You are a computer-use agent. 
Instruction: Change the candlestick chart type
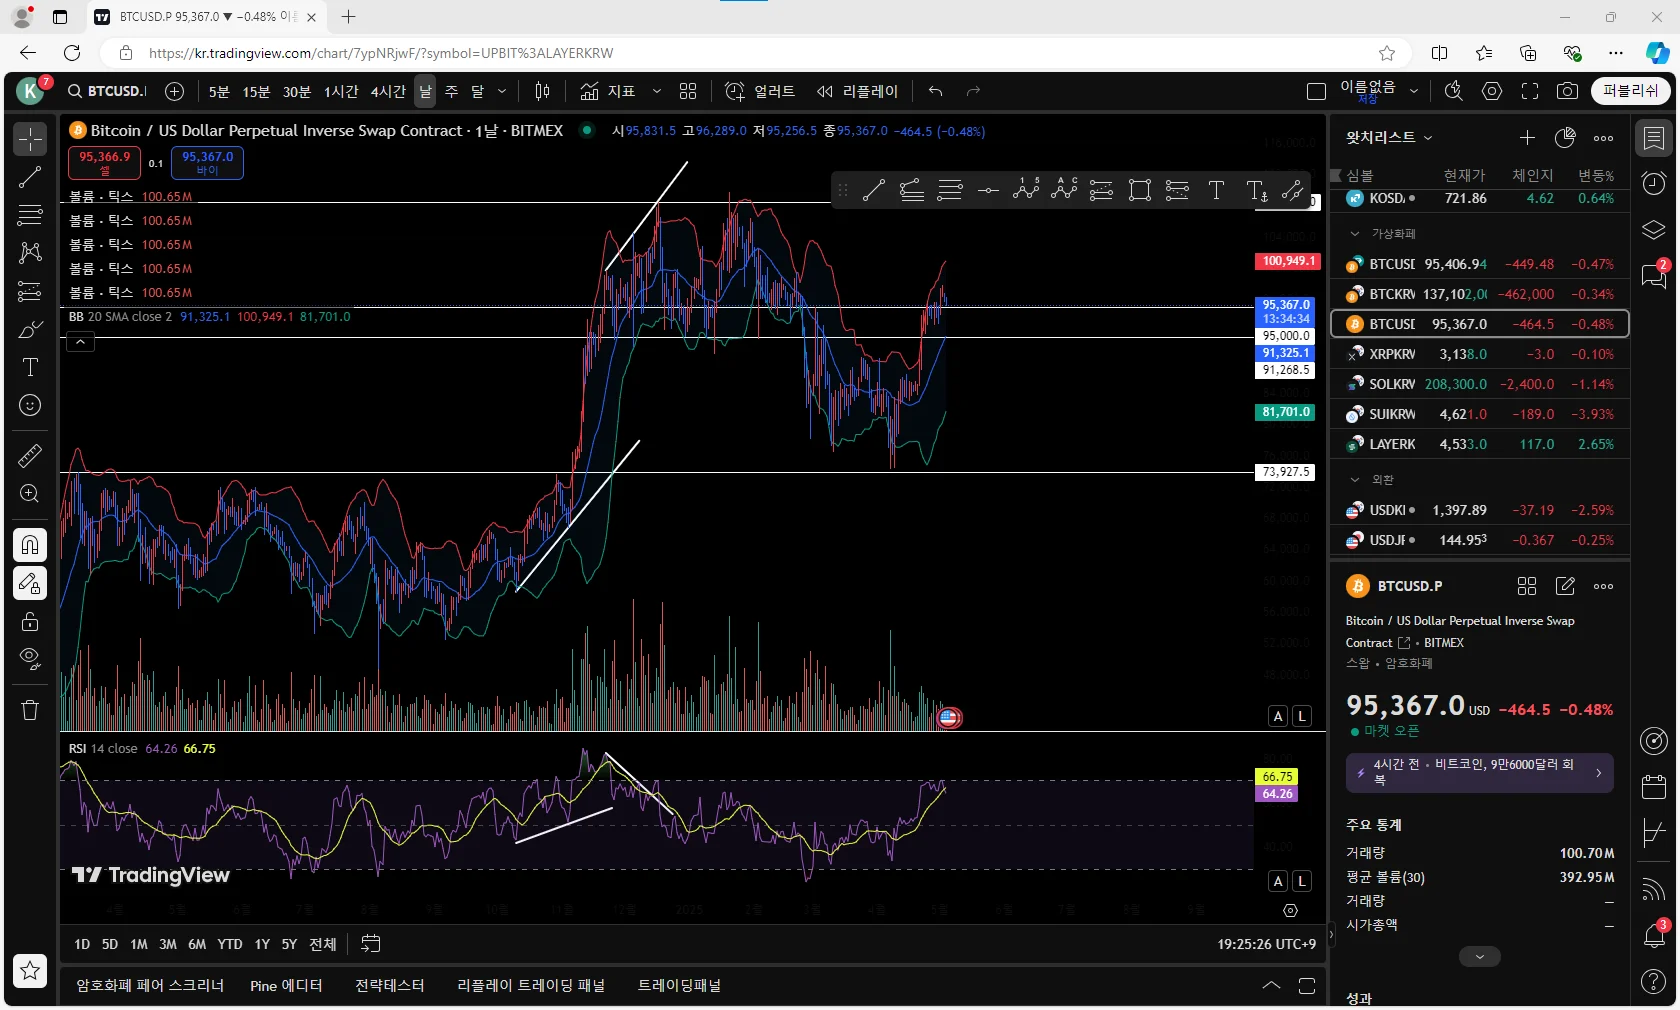542,91
